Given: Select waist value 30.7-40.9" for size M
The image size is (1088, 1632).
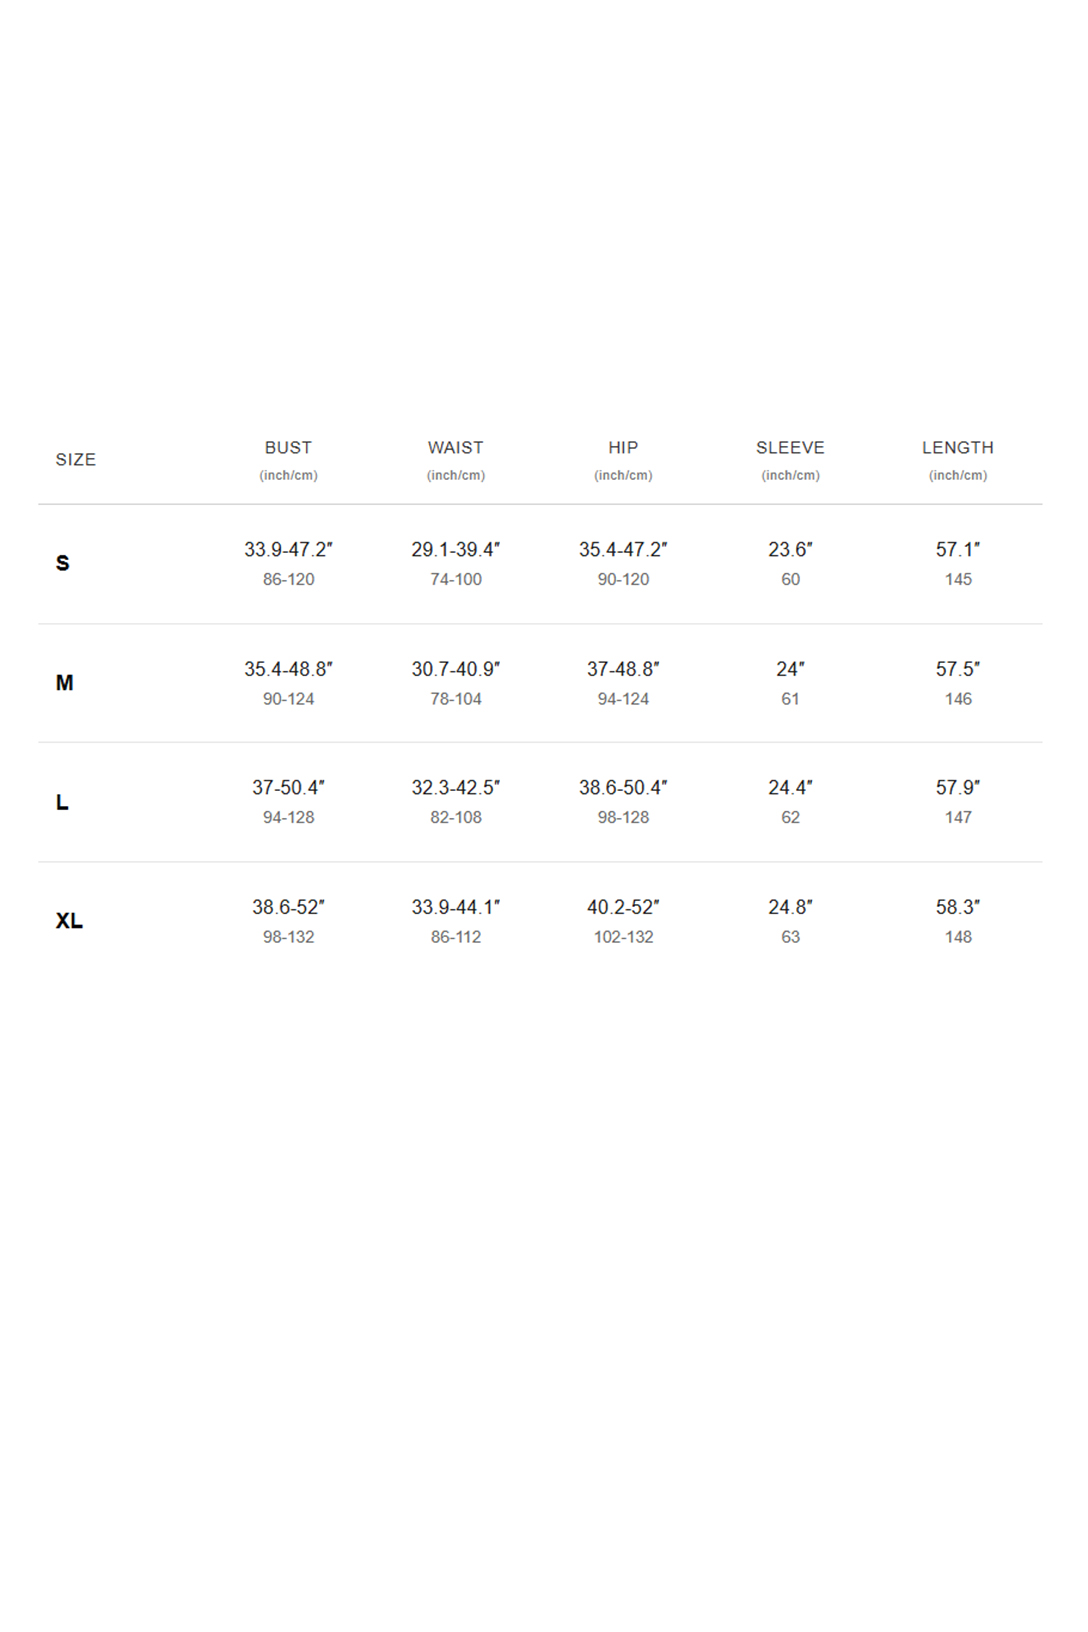Looking at the screenshot, I should pyautogui.click(x=456, y=669).
